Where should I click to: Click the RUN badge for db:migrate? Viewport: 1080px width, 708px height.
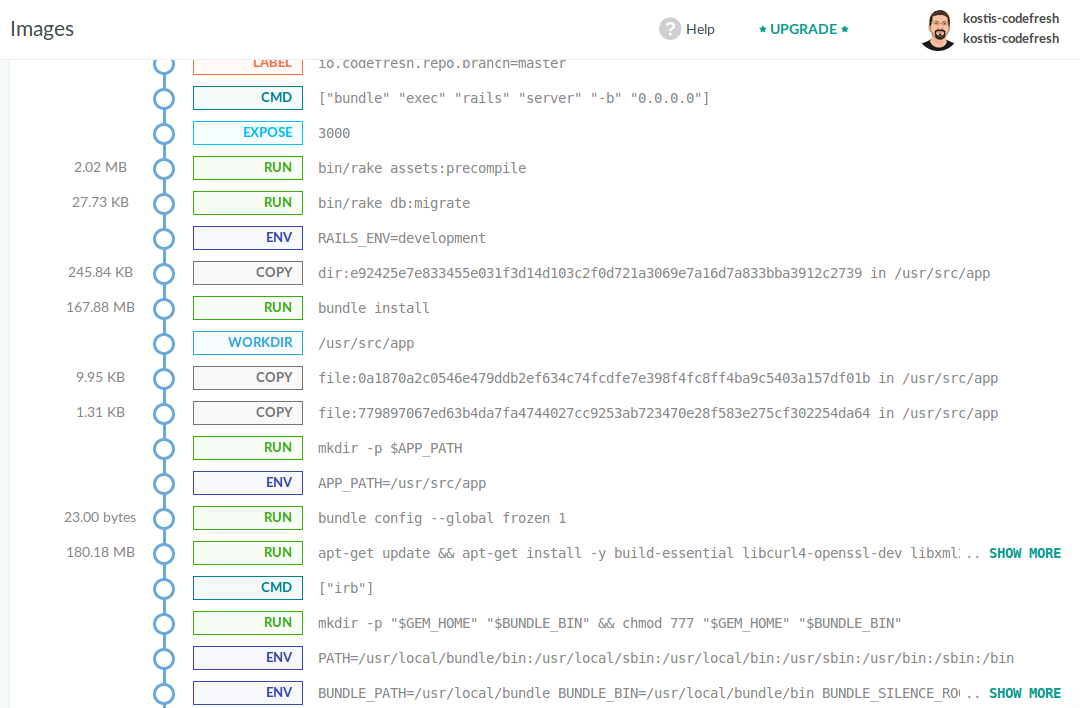[x=248, y=203]
